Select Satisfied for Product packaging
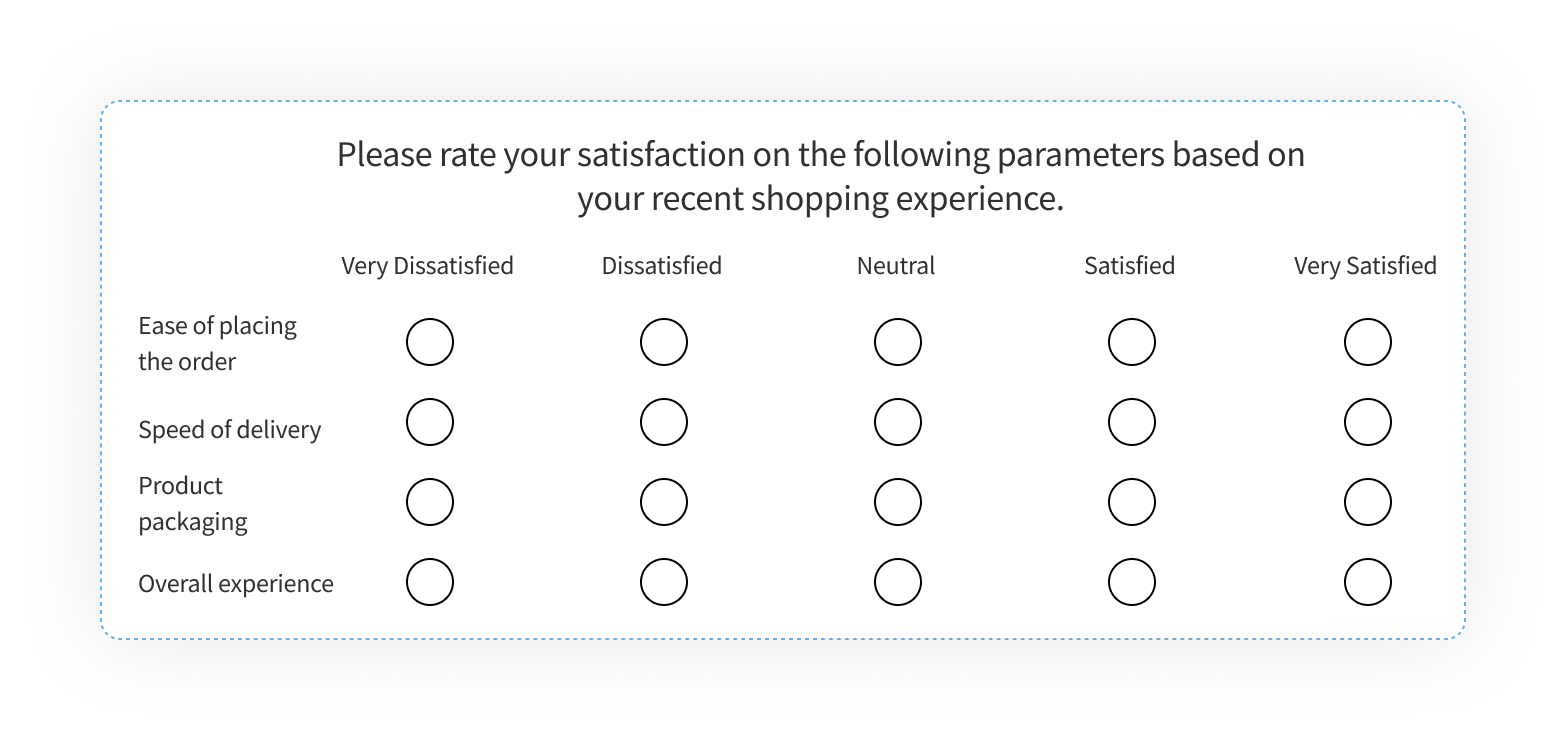Image resolution: width=1566 pixels, height=740 pixels. pyautogui.click(x=1131, y=501)
